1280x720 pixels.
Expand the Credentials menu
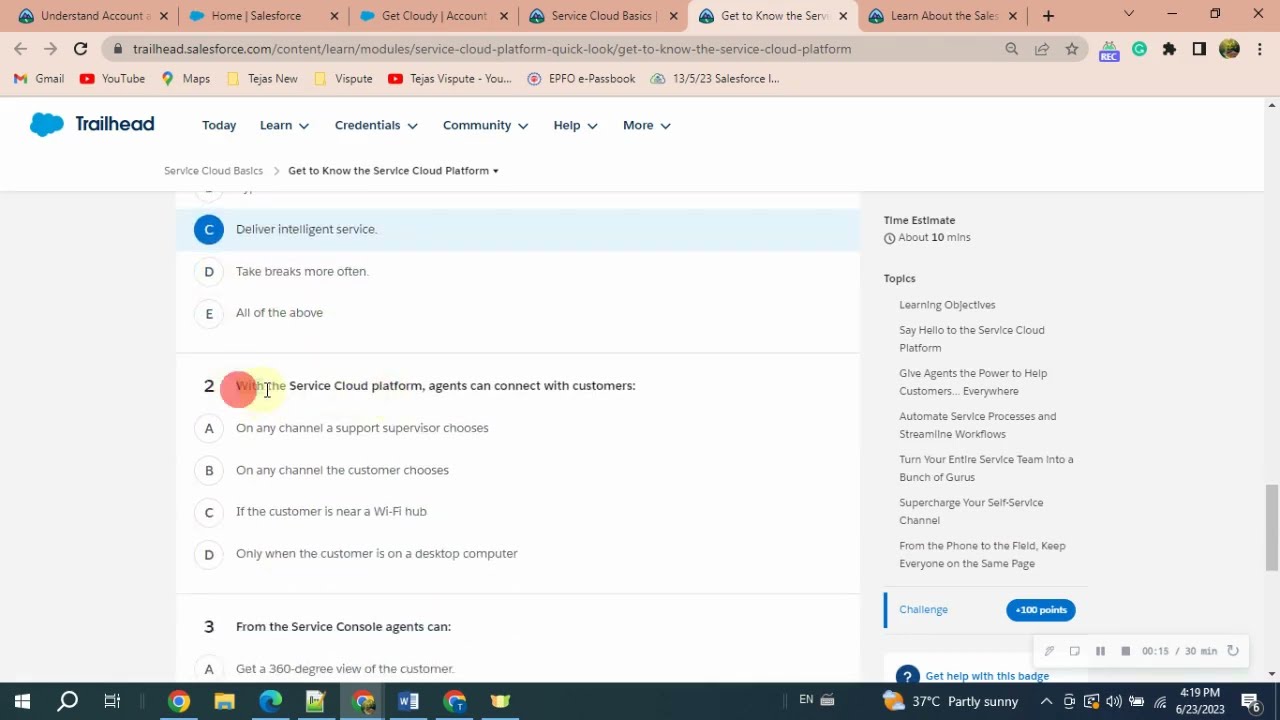point(376,125)
